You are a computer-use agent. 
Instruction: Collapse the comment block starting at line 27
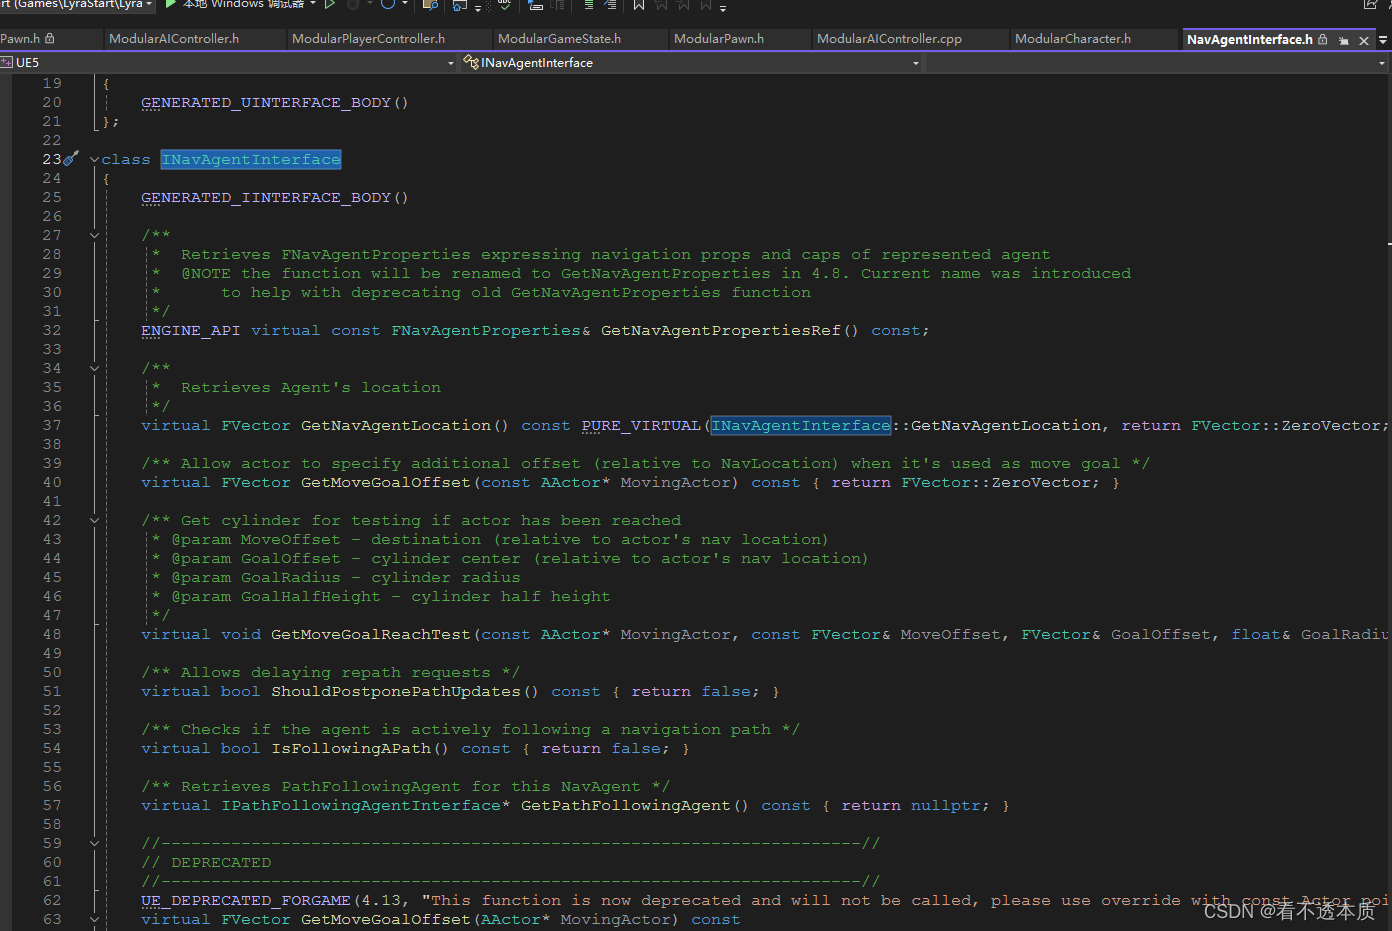[x=94, y=236]
